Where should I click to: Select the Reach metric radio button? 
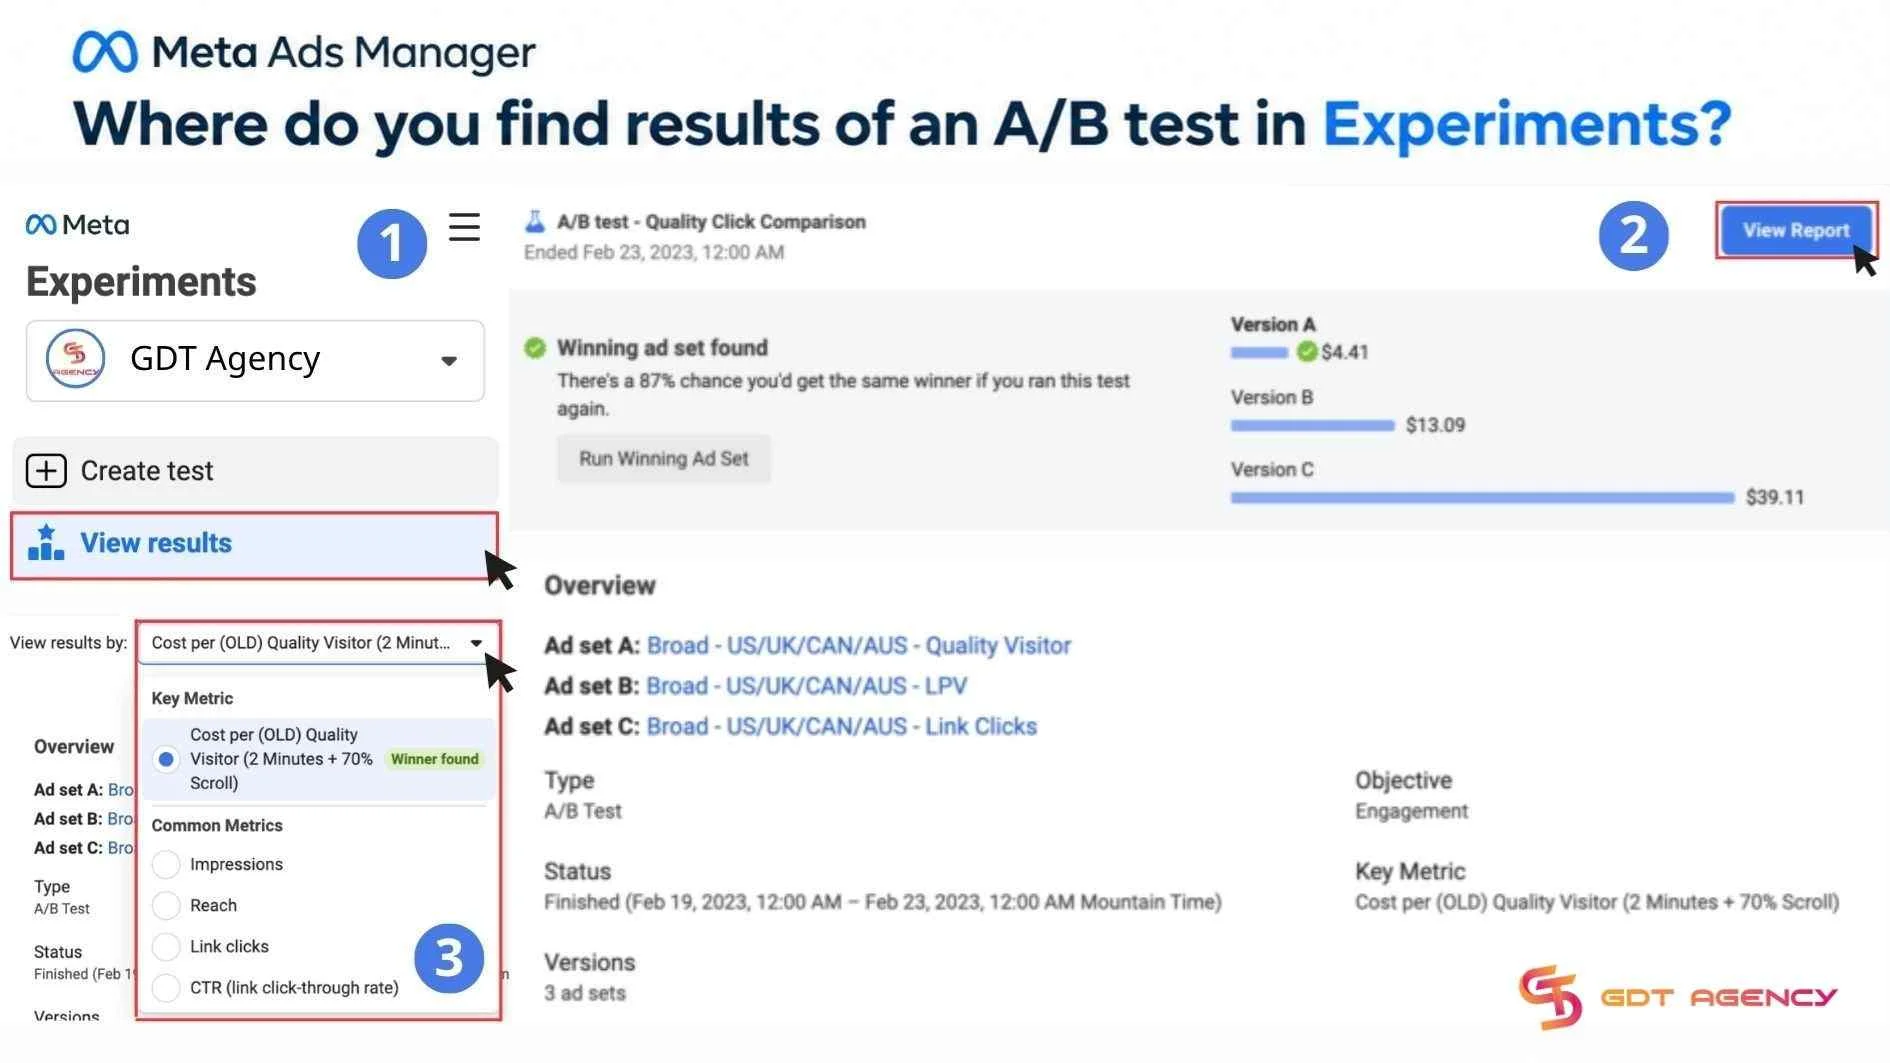(x=166, y=905)
